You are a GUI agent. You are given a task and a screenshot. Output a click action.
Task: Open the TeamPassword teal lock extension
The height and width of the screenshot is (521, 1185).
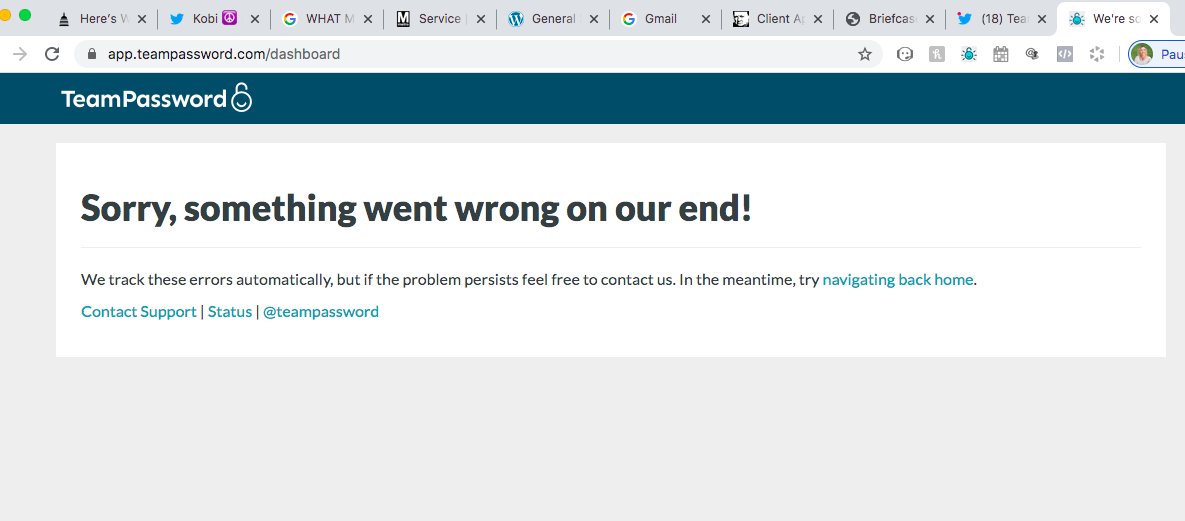tap(969, 54)
